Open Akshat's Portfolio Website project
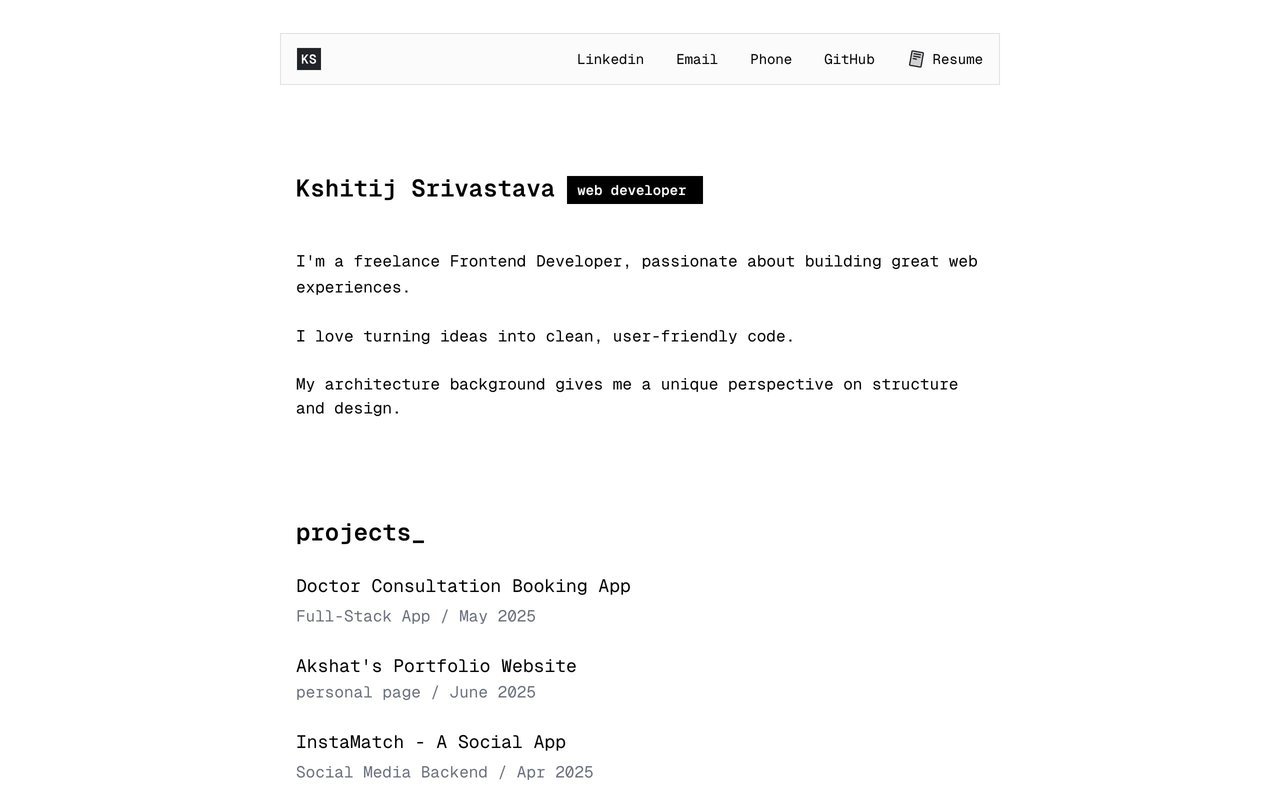This screenshot has width=1280, height=800. (x=436, y=666)
